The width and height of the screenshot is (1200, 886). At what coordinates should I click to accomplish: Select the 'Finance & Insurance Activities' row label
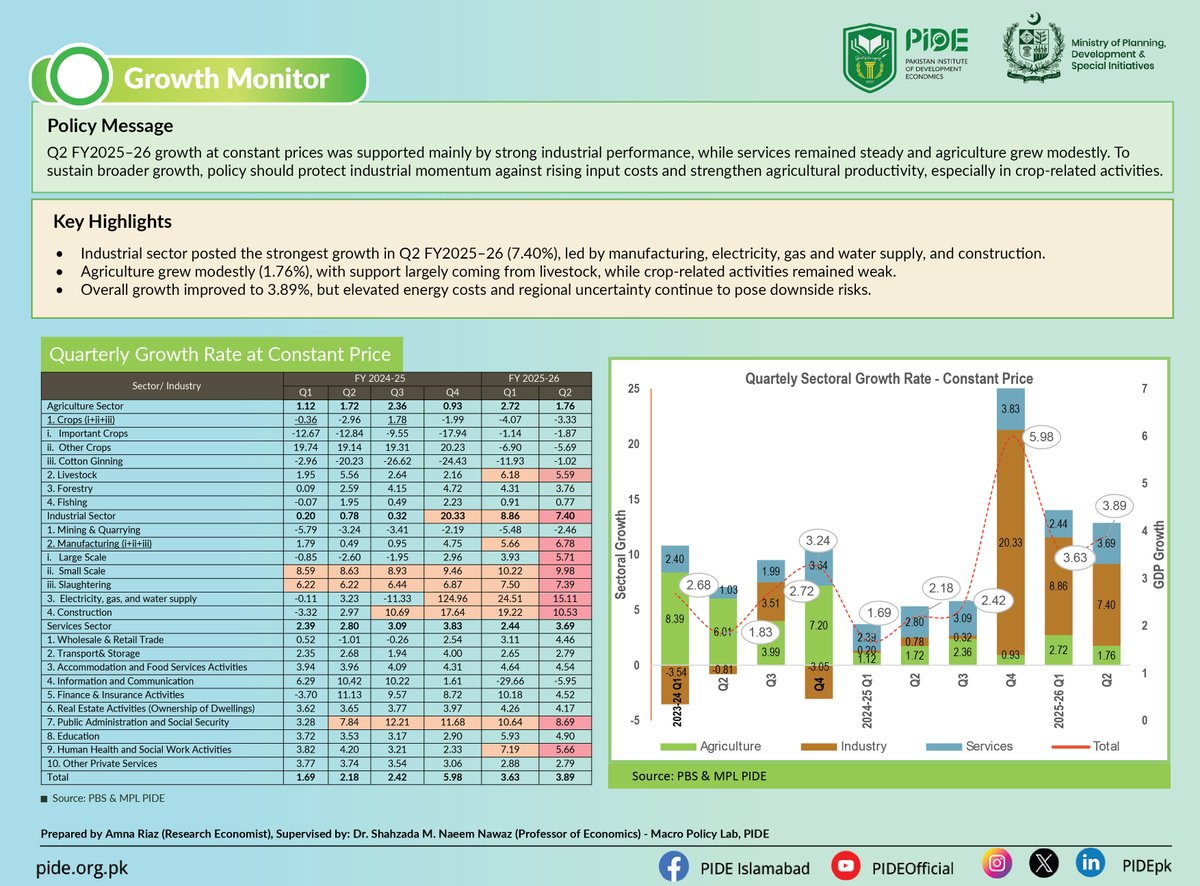pos(115,694)
